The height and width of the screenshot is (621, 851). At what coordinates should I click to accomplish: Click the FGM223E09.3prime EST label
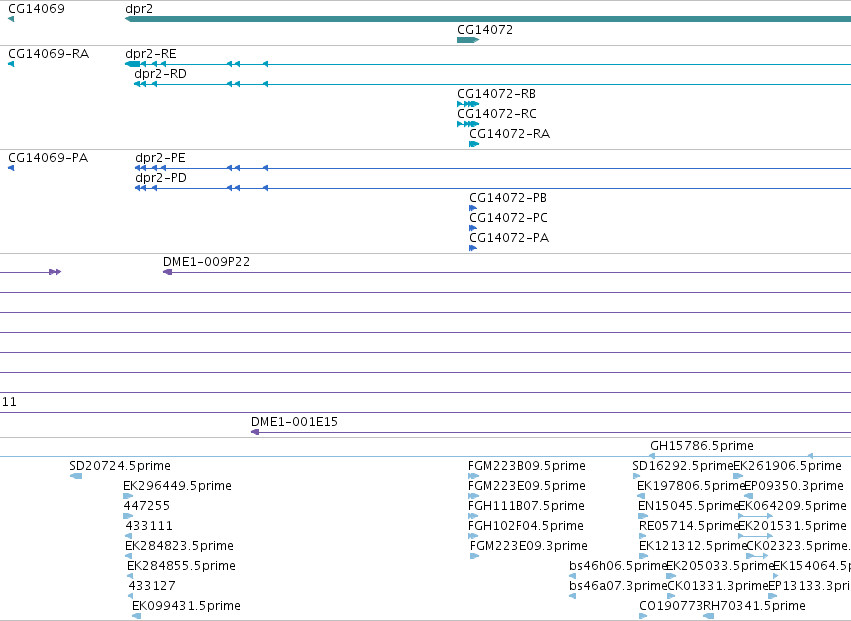(529, 546)
